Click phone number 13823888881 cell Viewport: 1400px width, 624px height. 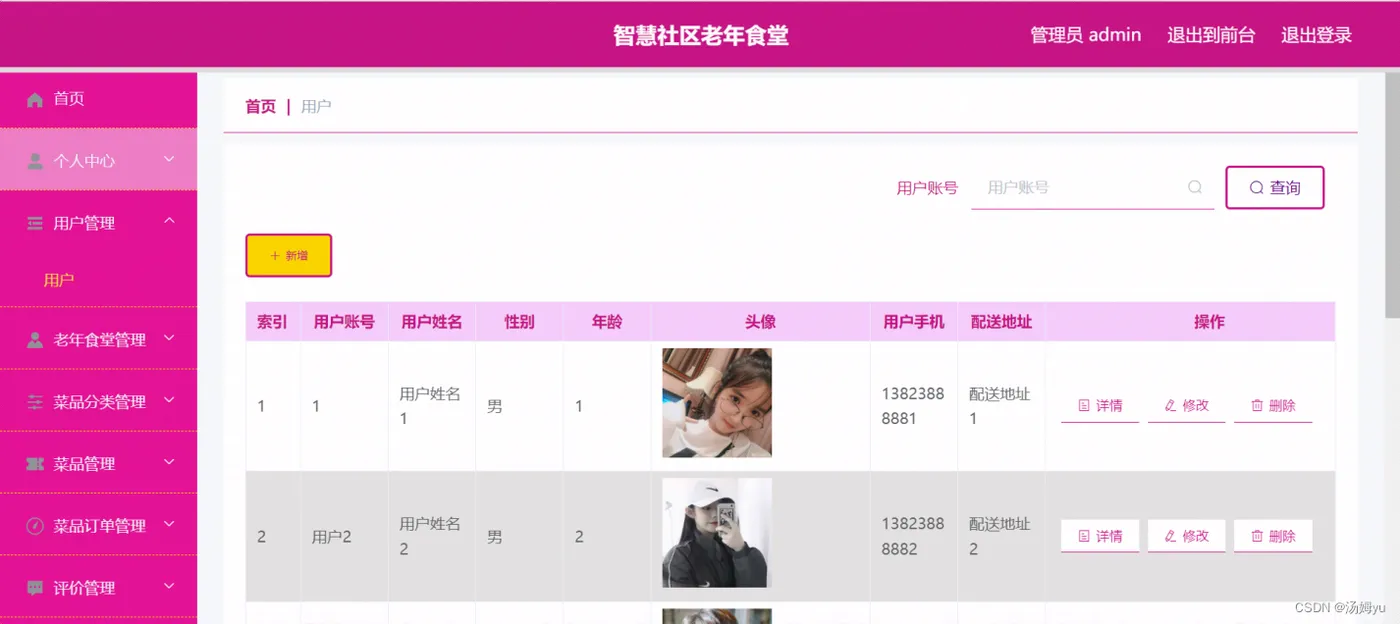913,406
